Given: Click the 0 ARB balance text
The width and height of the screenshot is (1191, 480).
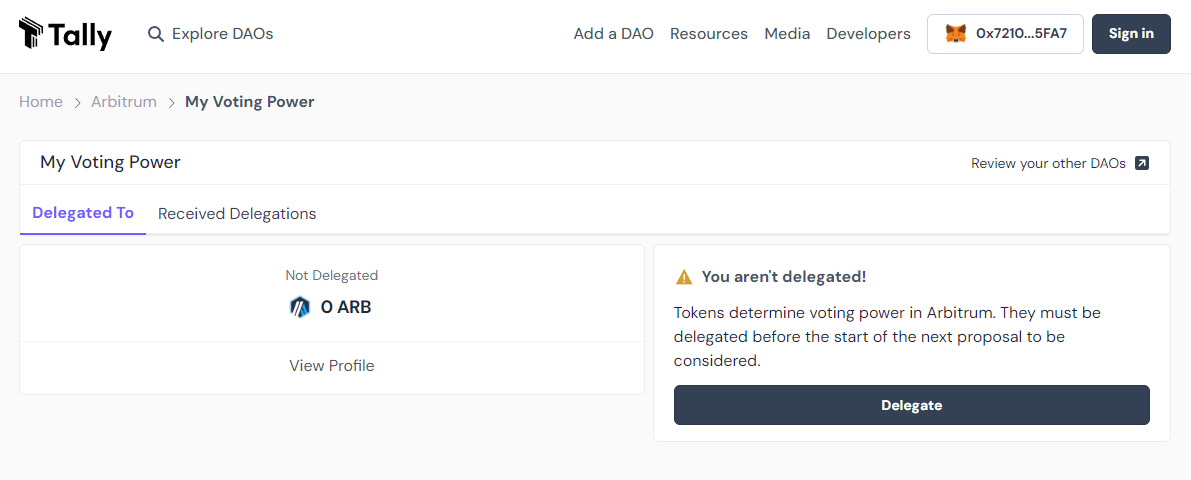Looking at the screenshot, I should pos(346,308).
